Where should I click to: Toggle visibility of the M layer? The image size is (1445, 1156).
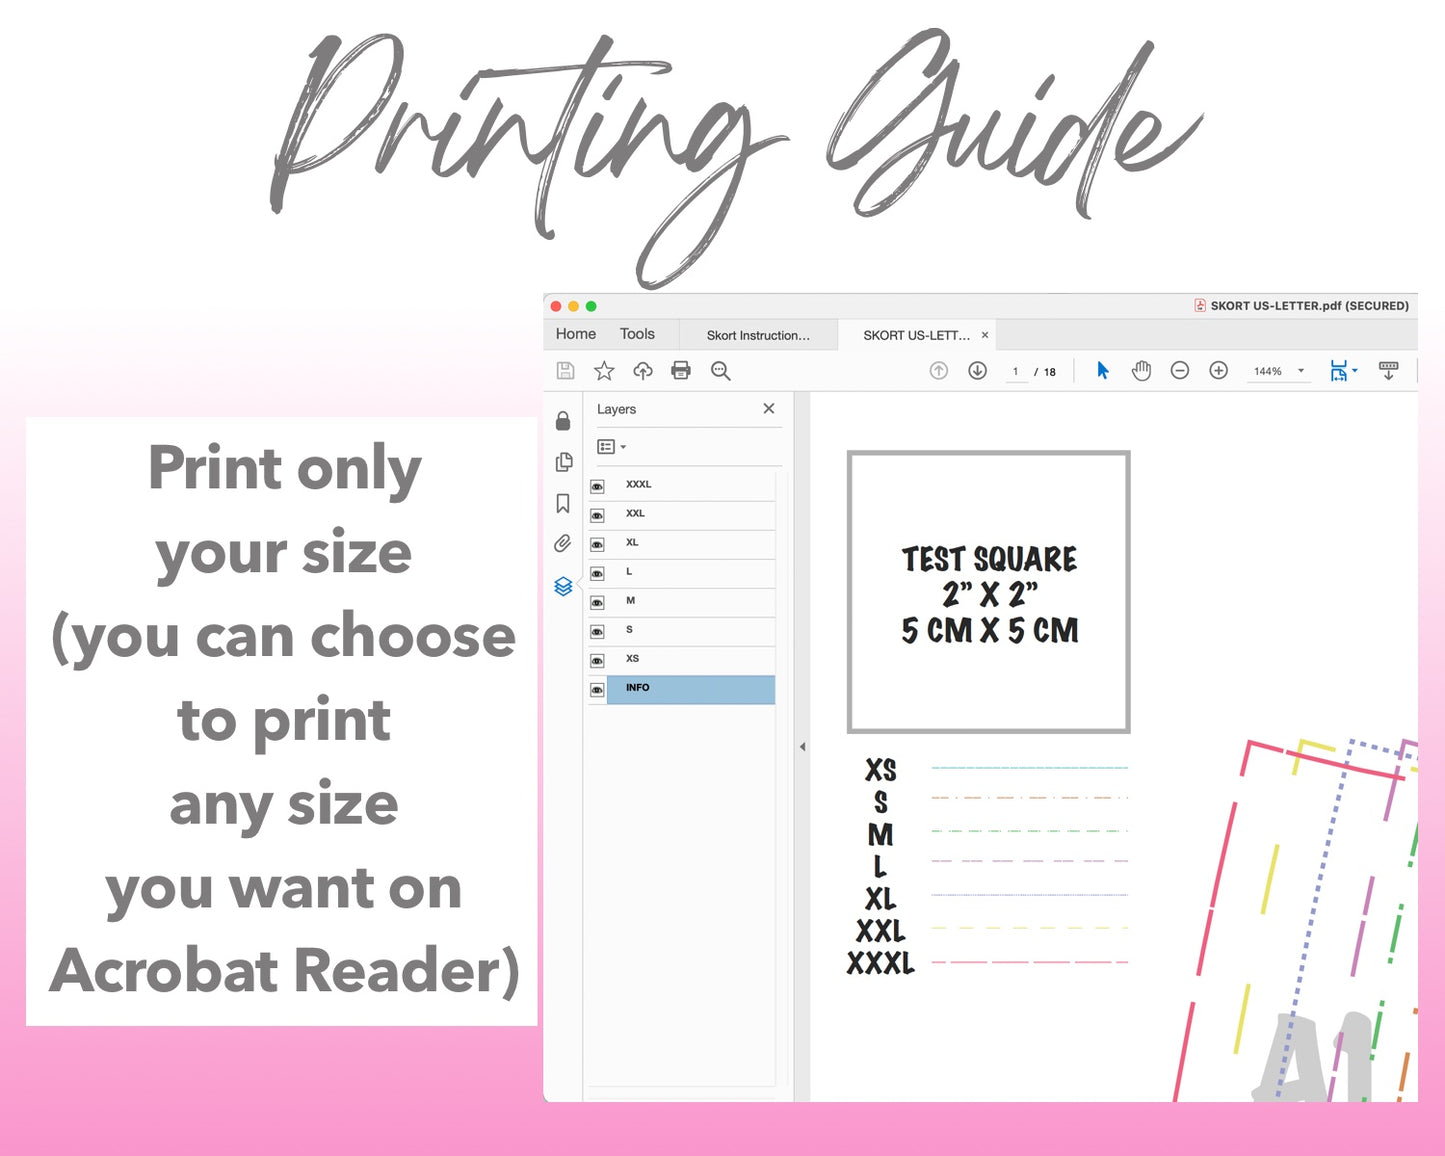pyautogui.click(x=597, y=603)
